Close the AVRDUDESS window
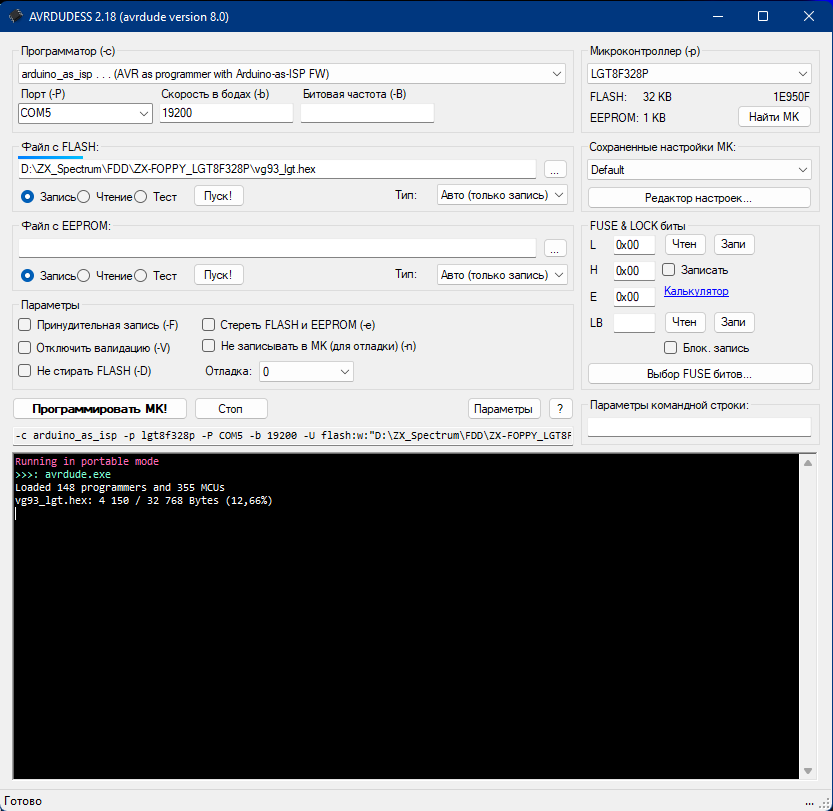This screenshot has height=811, width=833. [809, 16]
